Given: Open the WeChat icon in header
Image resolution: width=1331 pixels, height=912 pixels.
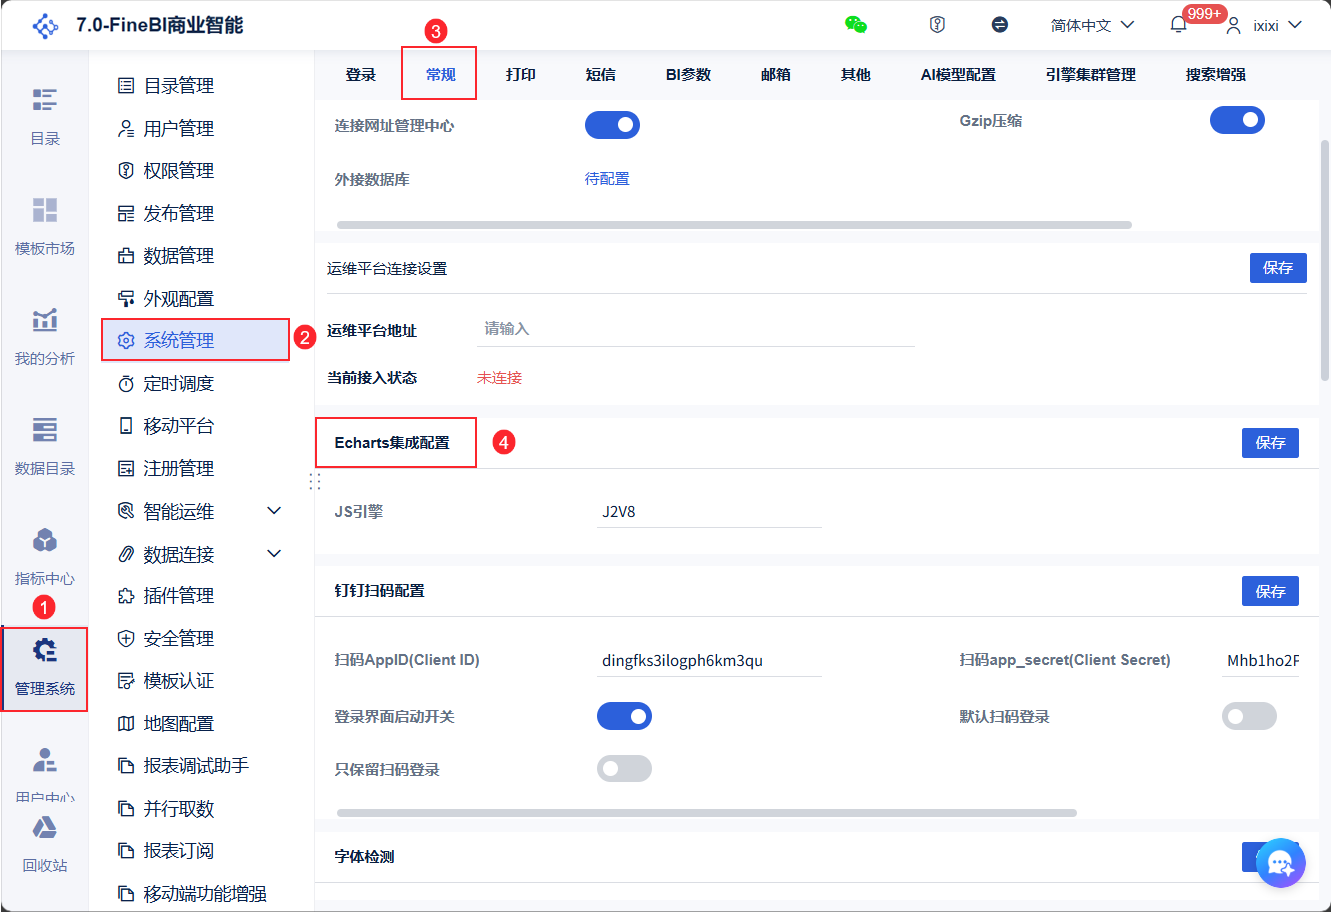Looking at the screenshot, I should tap(856, 25).
